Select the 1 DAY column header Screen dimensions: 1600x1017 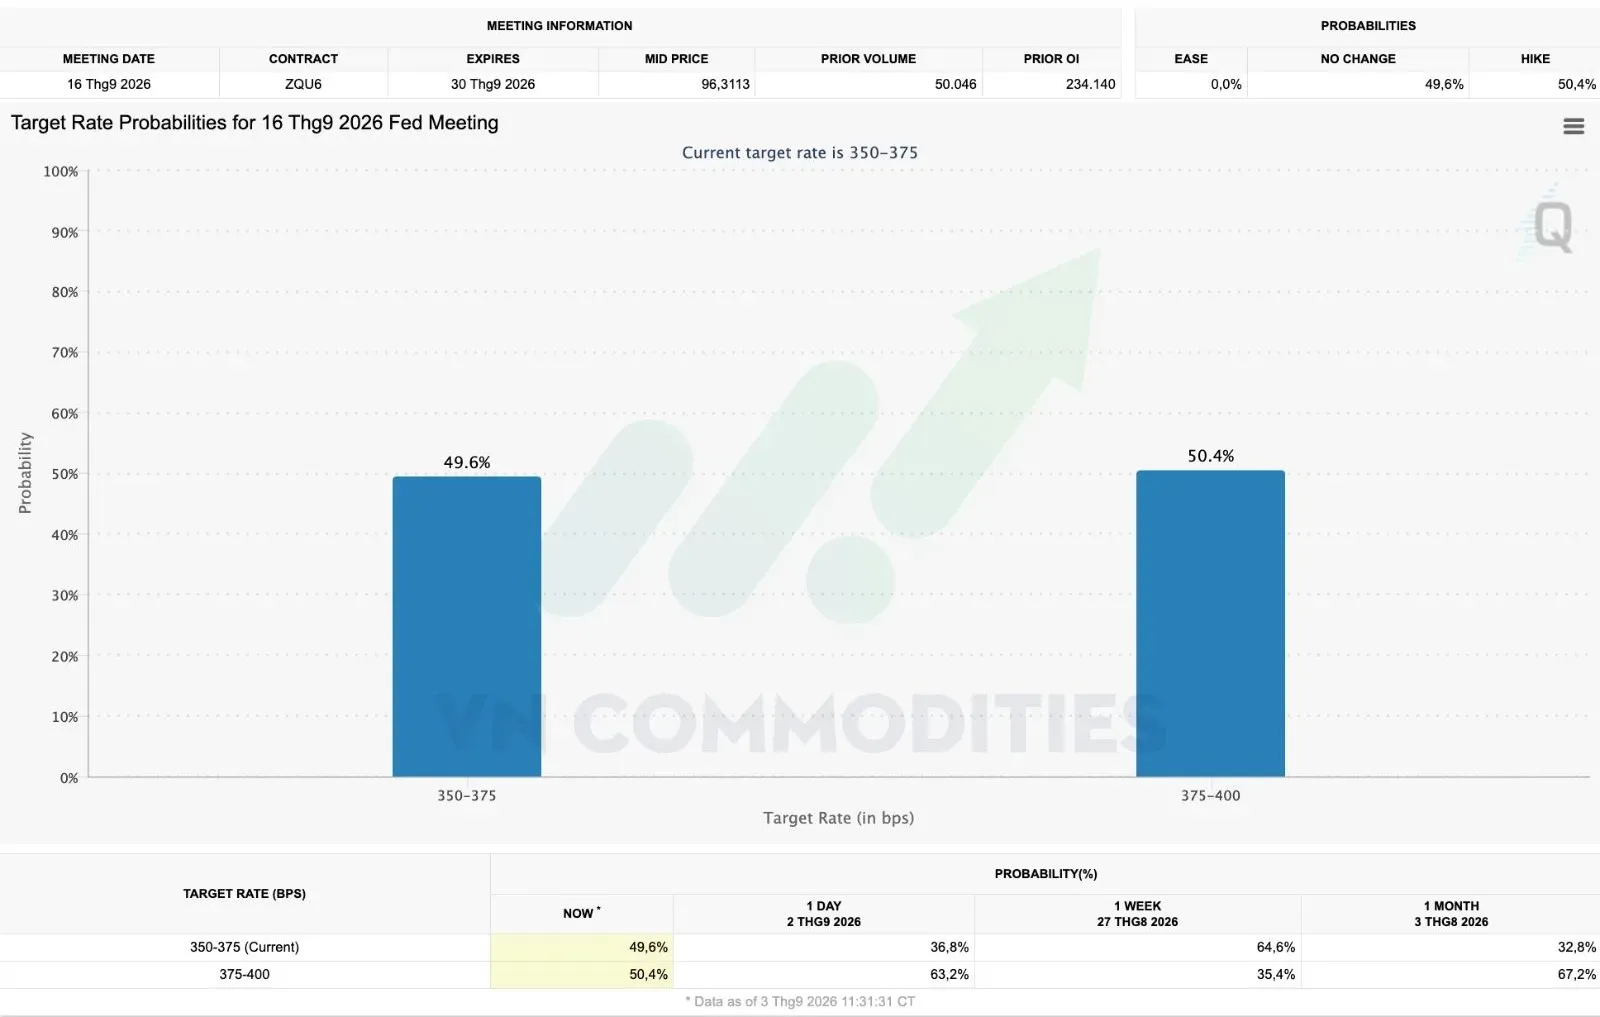(824, 913)
